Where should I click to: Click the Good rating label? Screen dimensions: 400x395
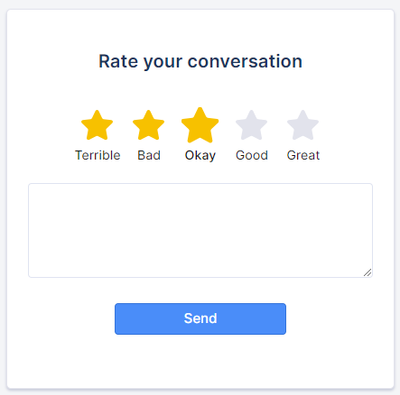click(252, 155)
